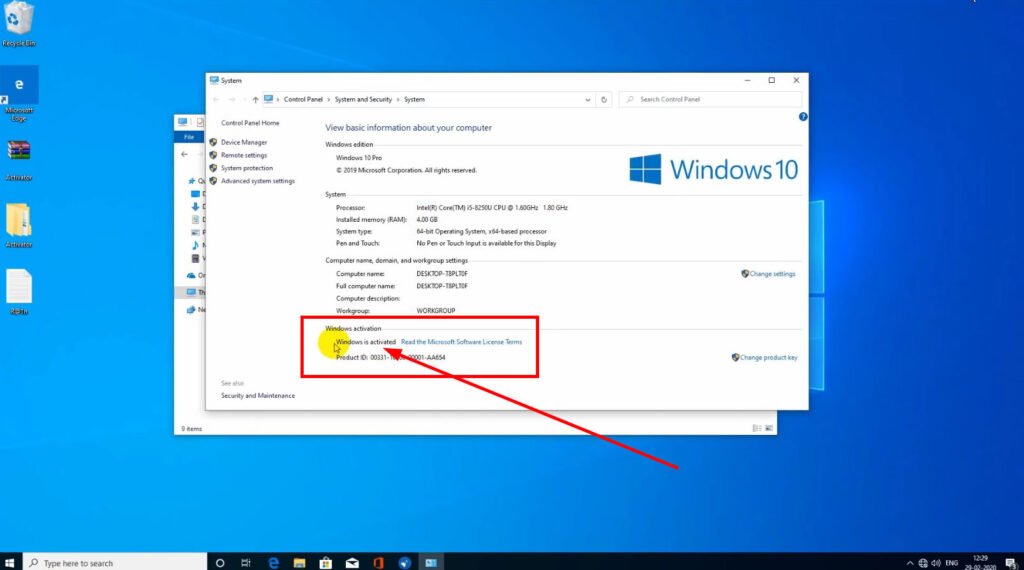Click the taskbar search box

116,563
